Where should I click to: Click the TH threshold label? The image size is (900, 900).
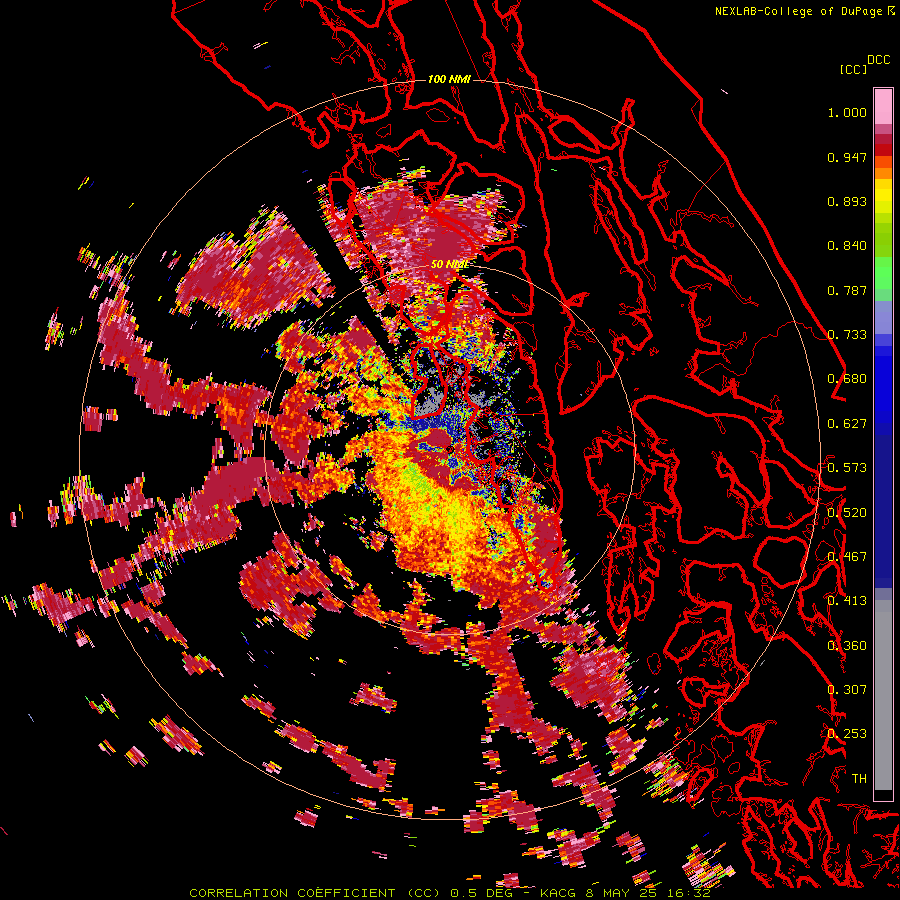tap(859, 778)
